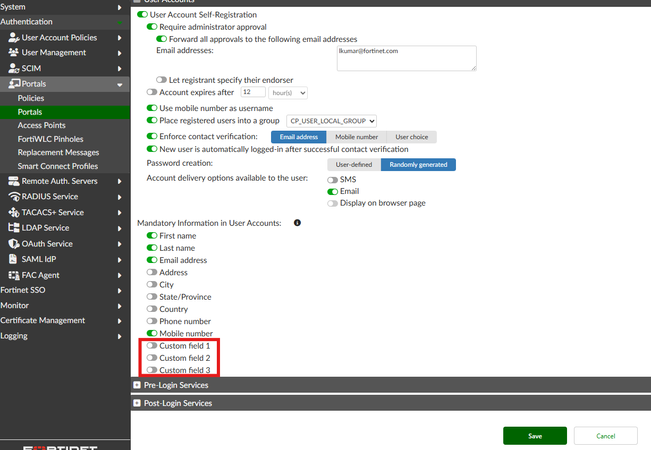651x450 pixels.
Task: Expand the Monitor menu
Action: click(x=120, y=306)
